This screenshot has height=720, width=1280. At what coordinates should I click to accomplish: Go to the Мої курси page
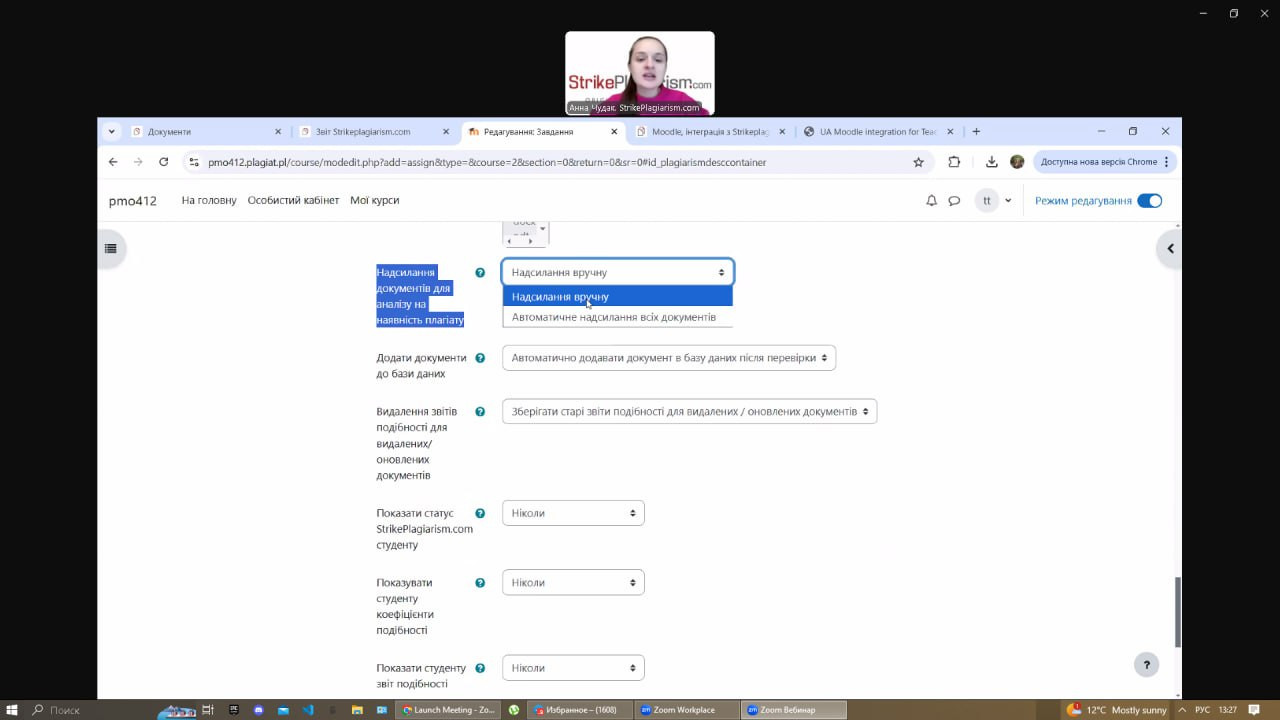point(374,201)
